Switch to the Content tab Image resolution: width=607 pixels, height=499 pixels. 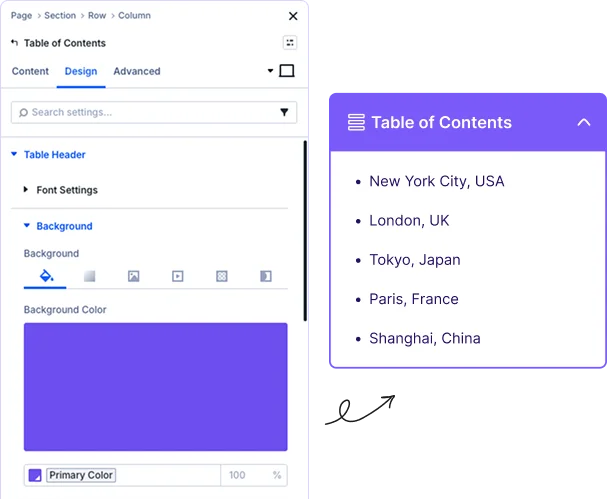point(30,72)
